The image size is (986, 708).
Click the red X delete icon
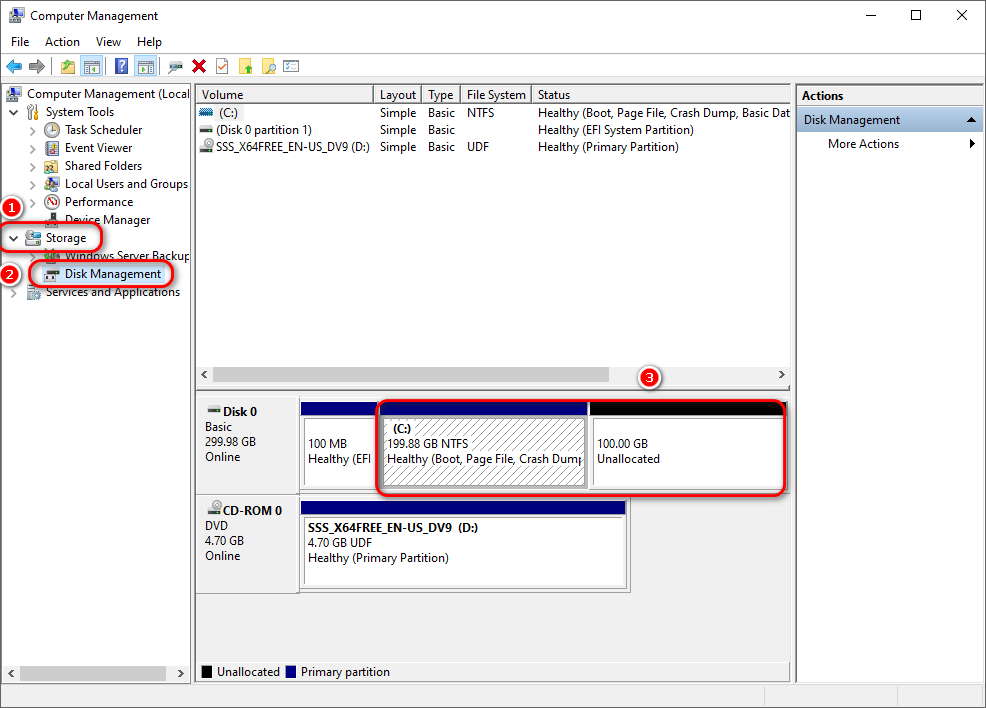point(199,66)
